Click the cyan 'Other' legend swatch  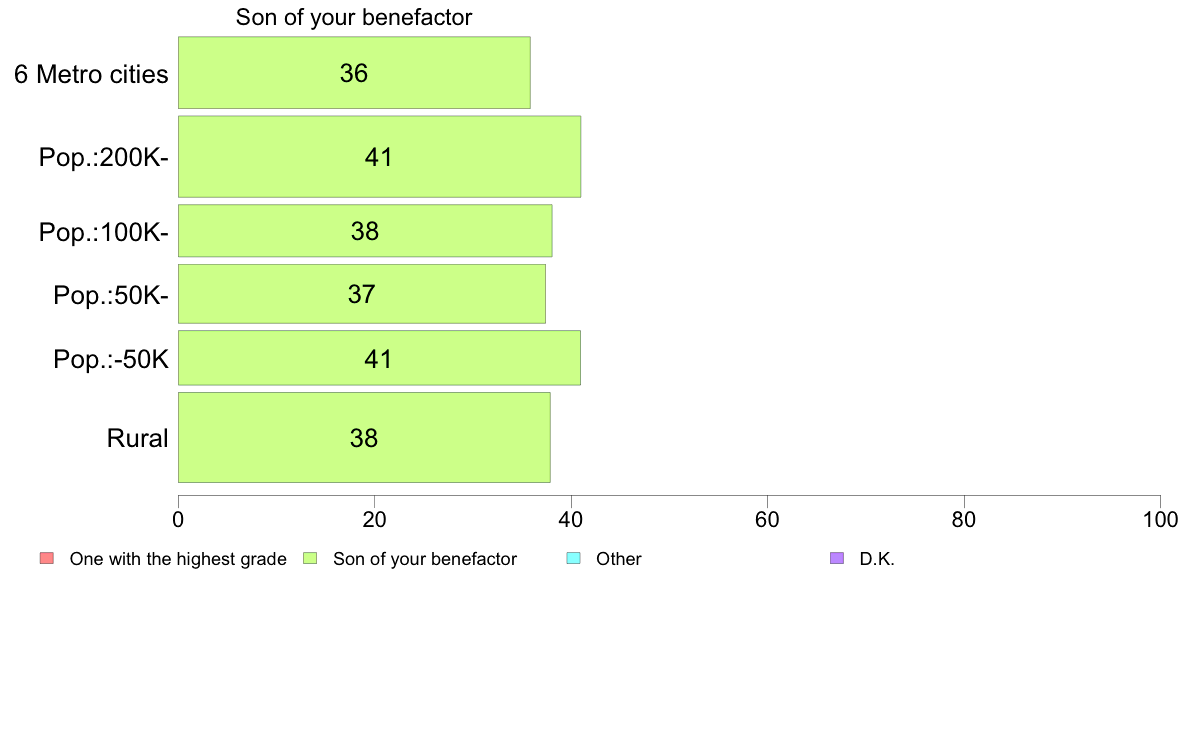click(x=573, y=558)
